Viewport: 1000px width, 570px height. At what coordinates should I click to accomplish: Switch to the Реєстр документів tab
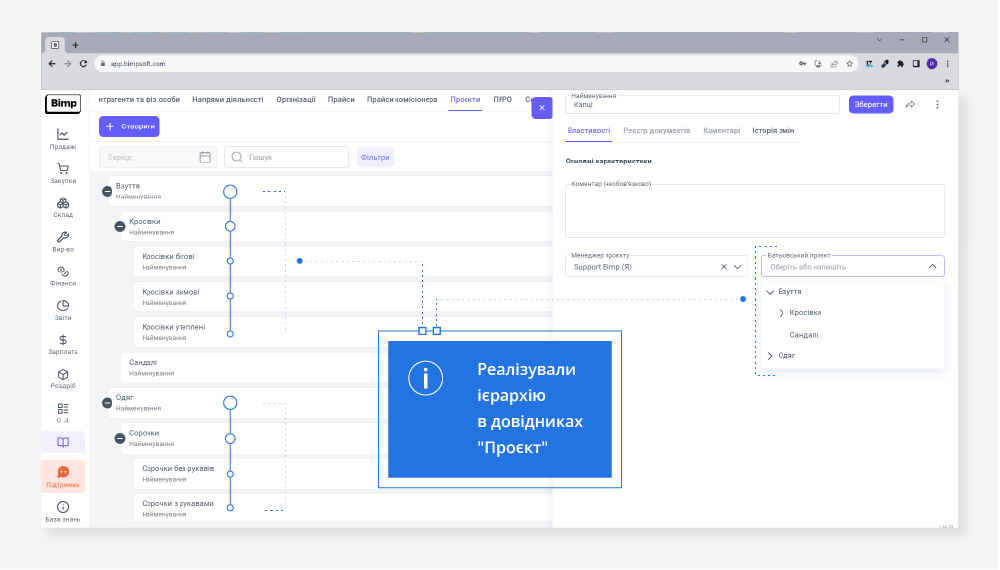tap(656, 131)
